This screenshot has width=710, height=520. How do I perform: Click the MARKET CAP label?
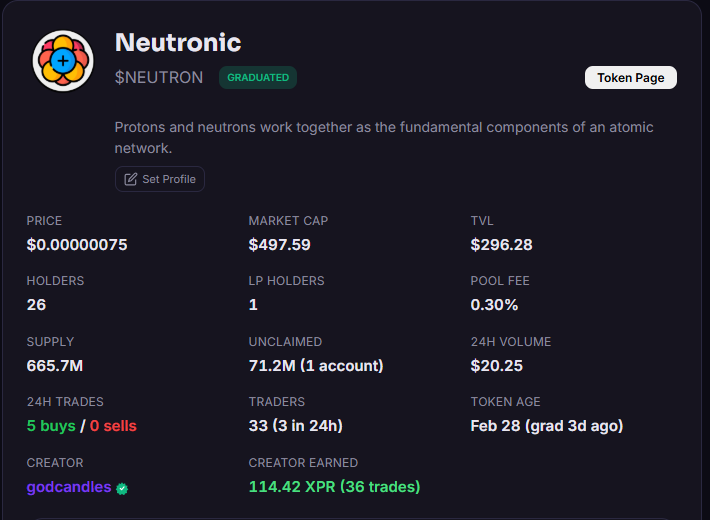click(x=288, y=221)
